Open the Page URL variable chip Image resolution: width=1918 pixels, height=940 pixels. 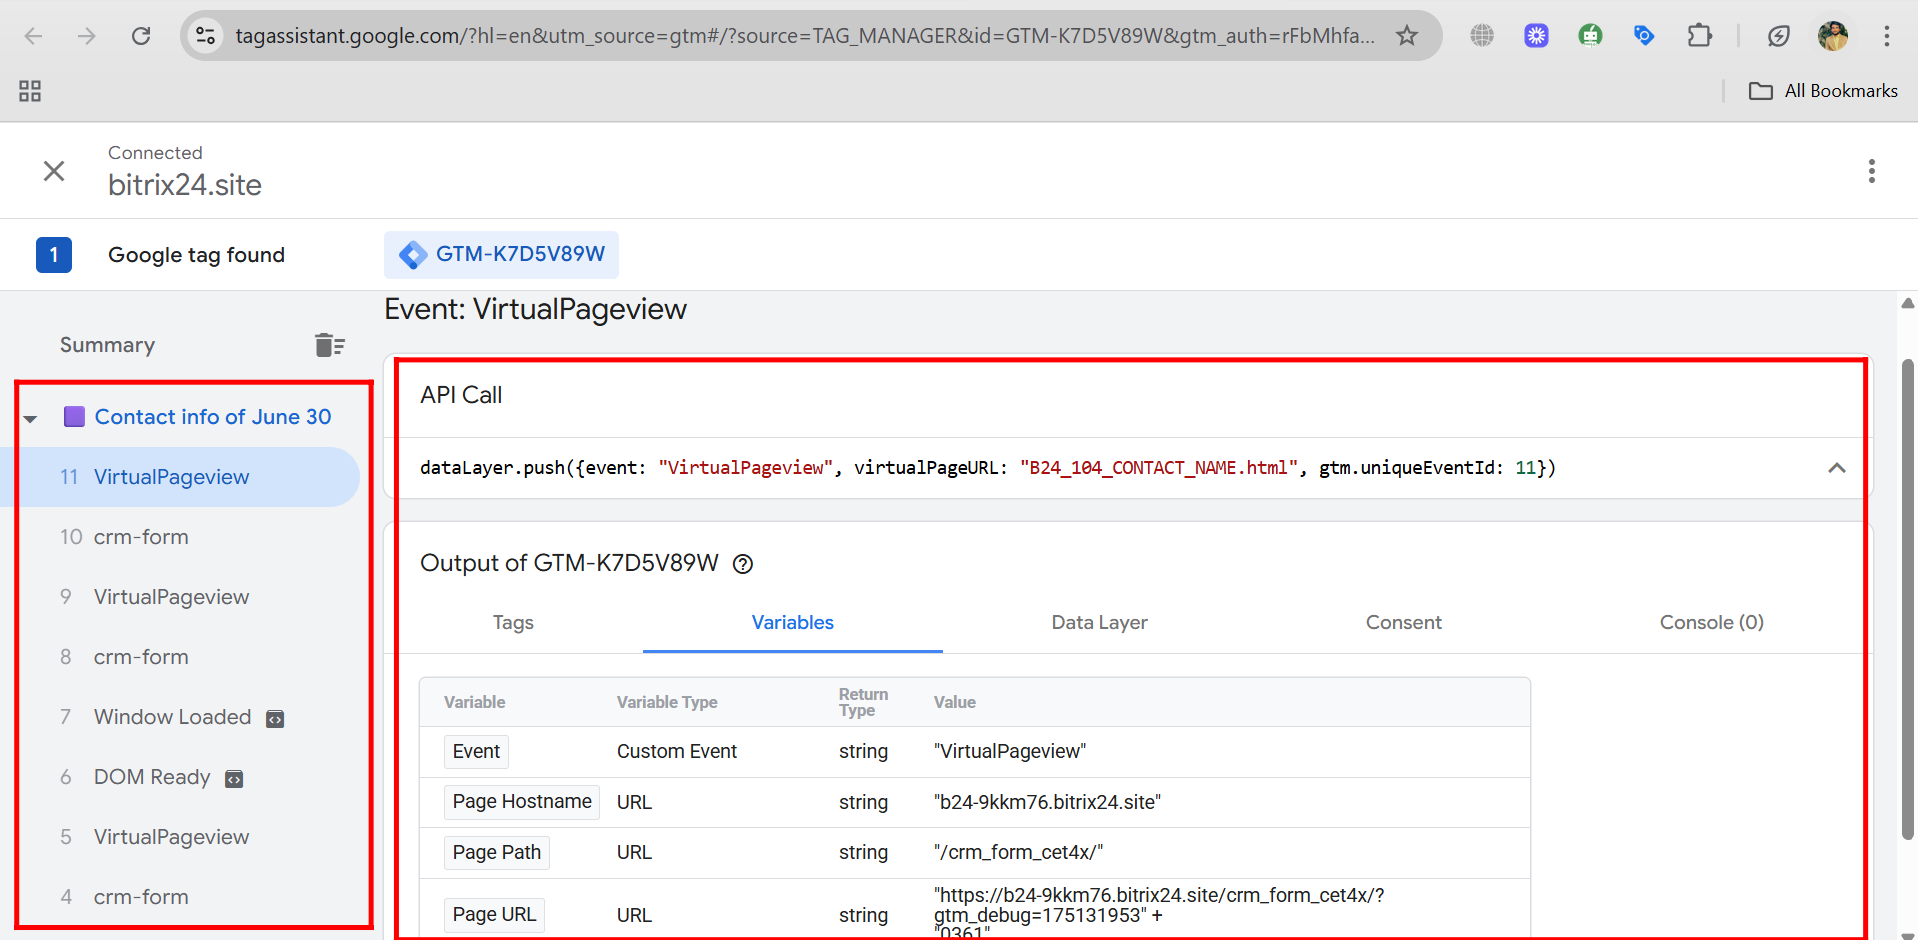[494, 915]
